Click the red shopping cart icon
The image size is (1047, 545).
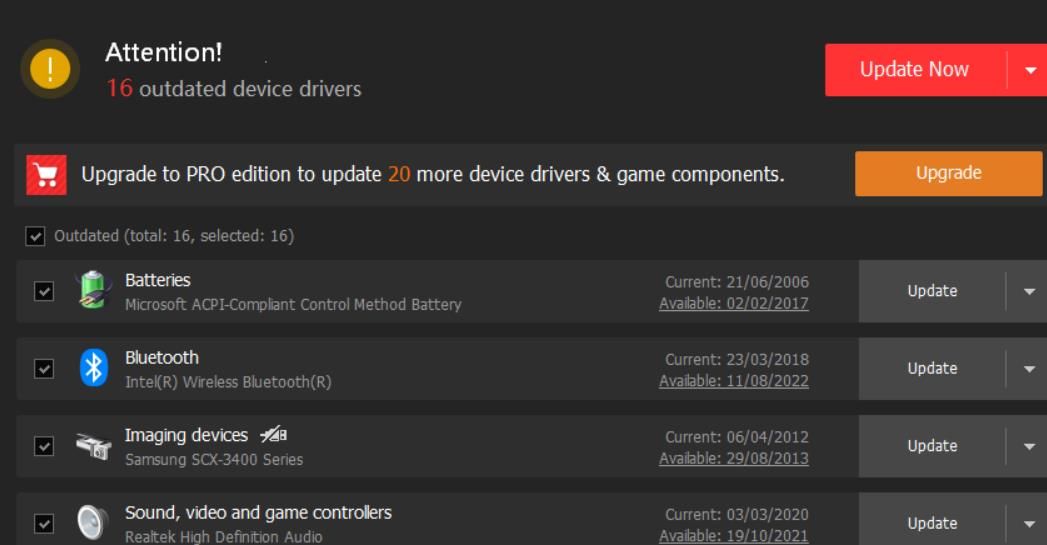[46, 175]
